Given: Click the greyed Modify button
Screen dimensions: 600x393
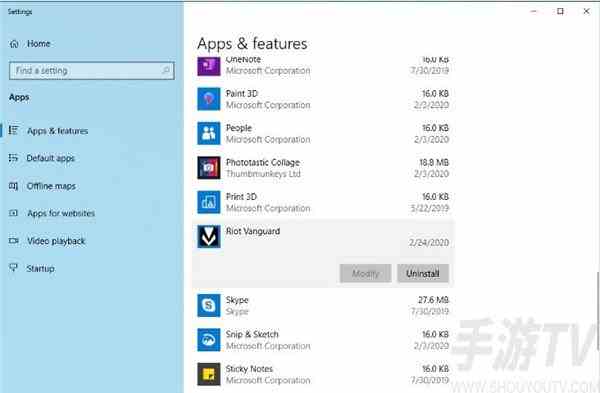Looking at the screenshot, I should [365, 273].
